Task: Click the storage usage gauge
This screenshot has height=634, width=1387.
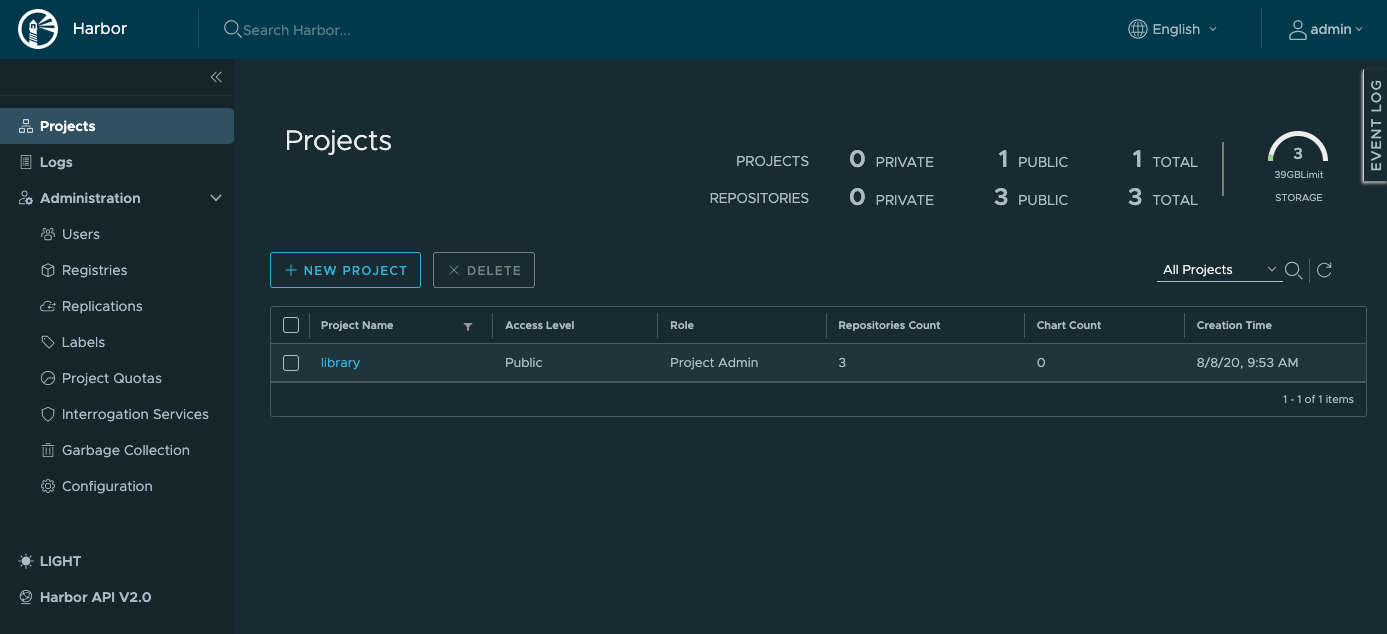Action: click(1298, 147)
